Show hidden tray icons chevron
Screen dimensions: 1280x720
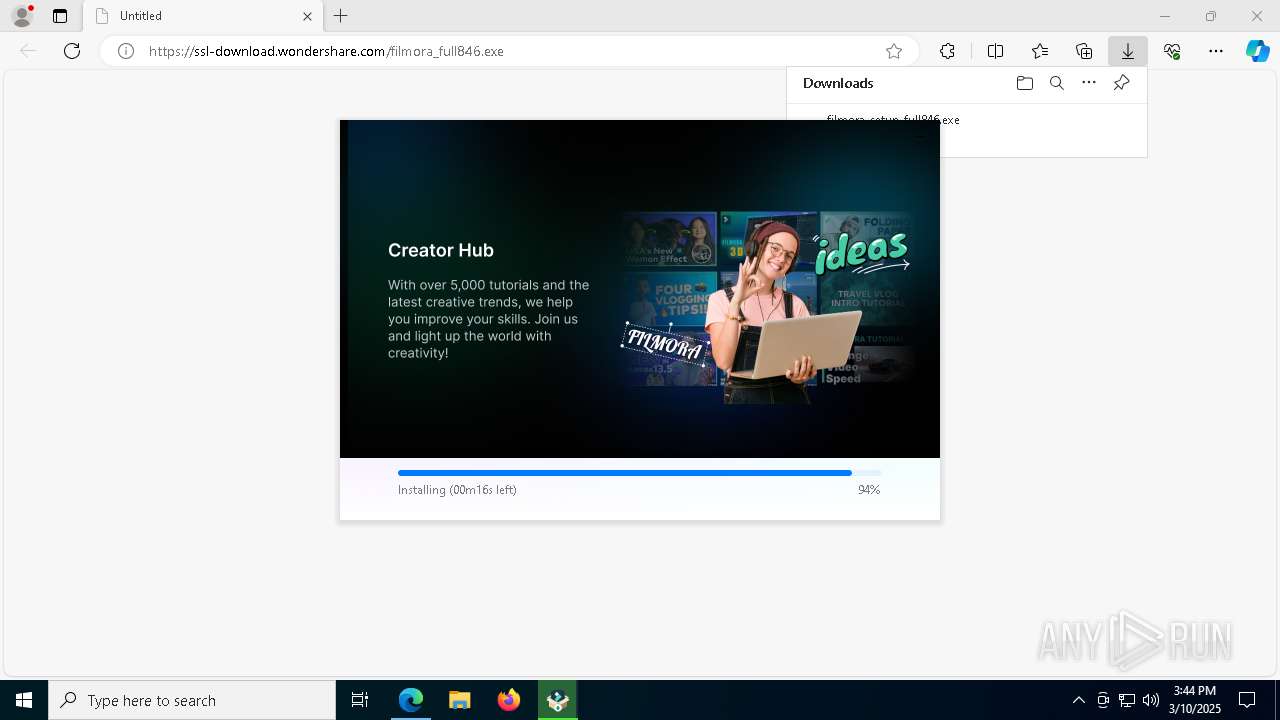(x=1079, y=700)
